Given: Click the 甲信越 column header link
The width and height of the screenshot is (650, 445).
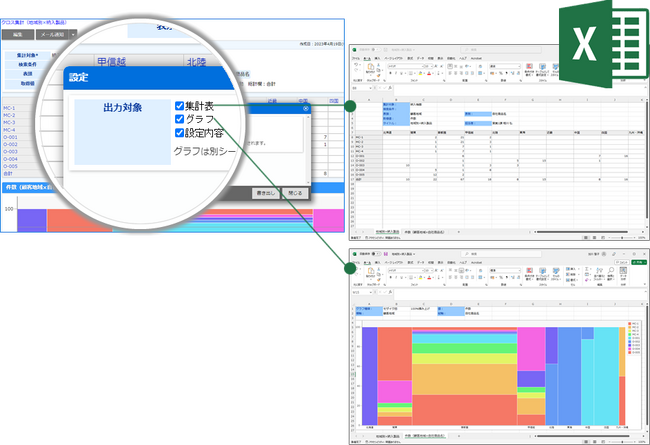Looking at the screenshot, I should click(x=112, y=62).
